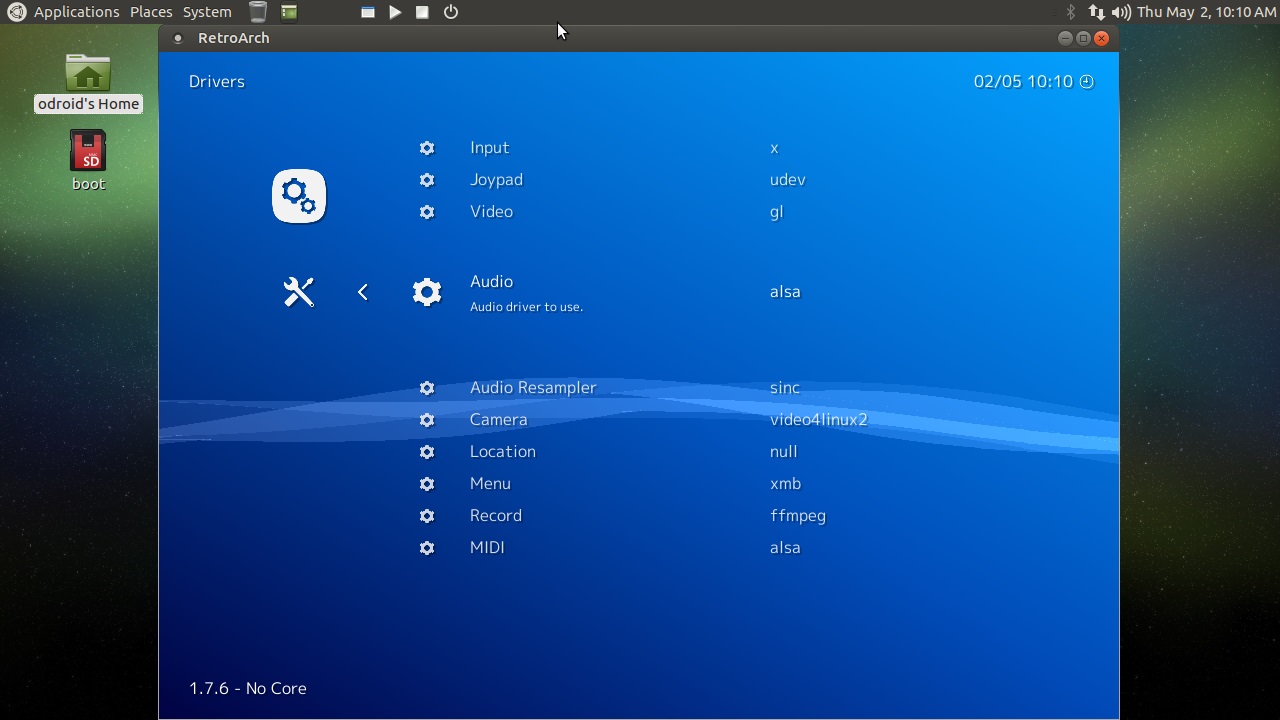
Task: Open the Applications menu
Action: [76, 12]
